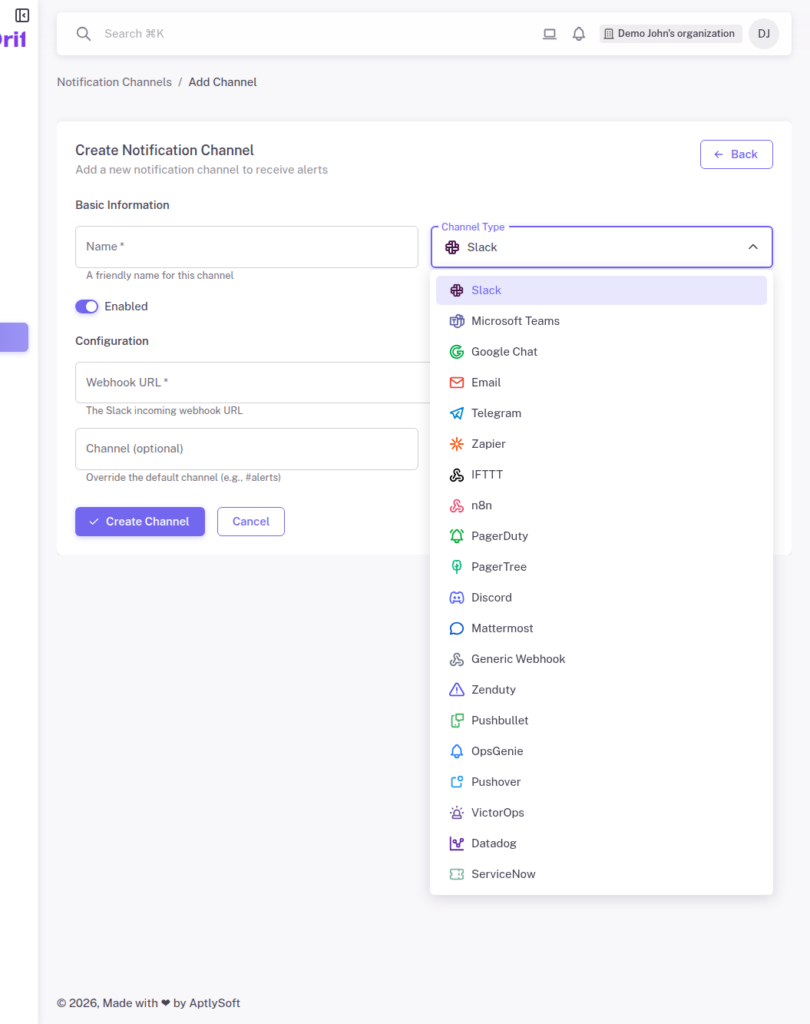Open the Channel Type combo box

click(x=600, y=246)
